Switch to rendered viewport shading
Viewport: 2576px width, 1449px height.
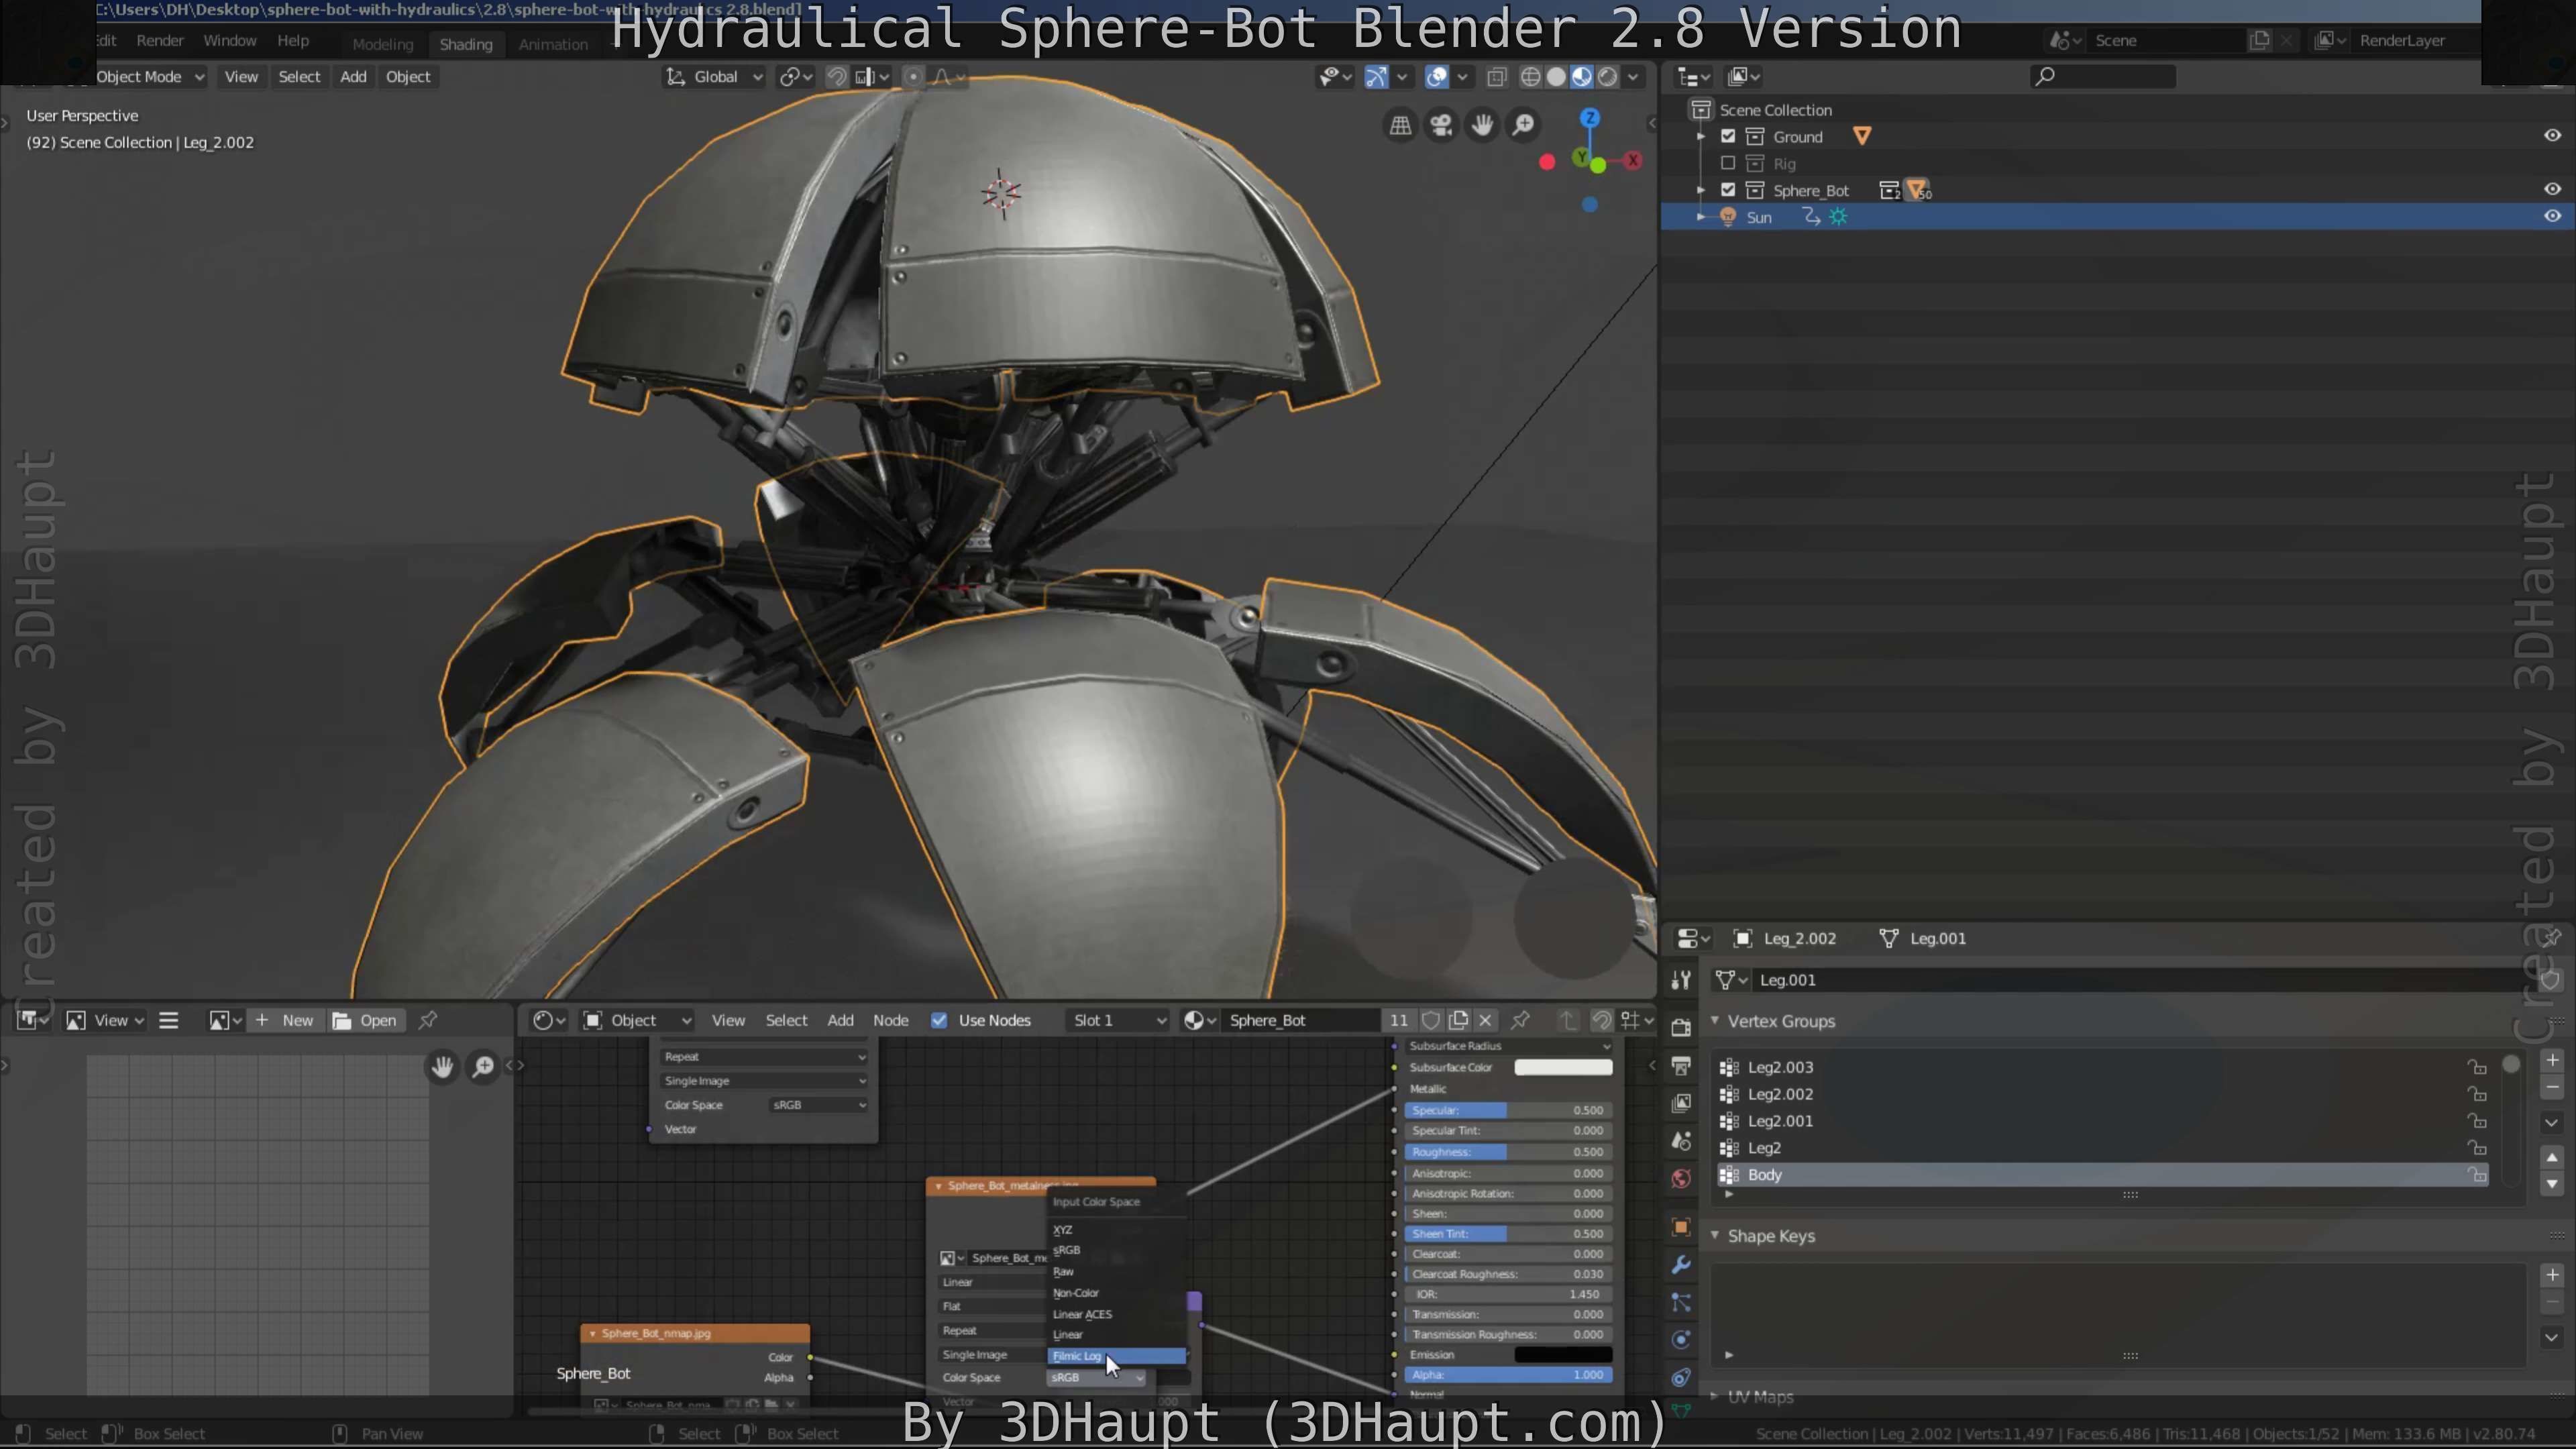pos(1607,77)
